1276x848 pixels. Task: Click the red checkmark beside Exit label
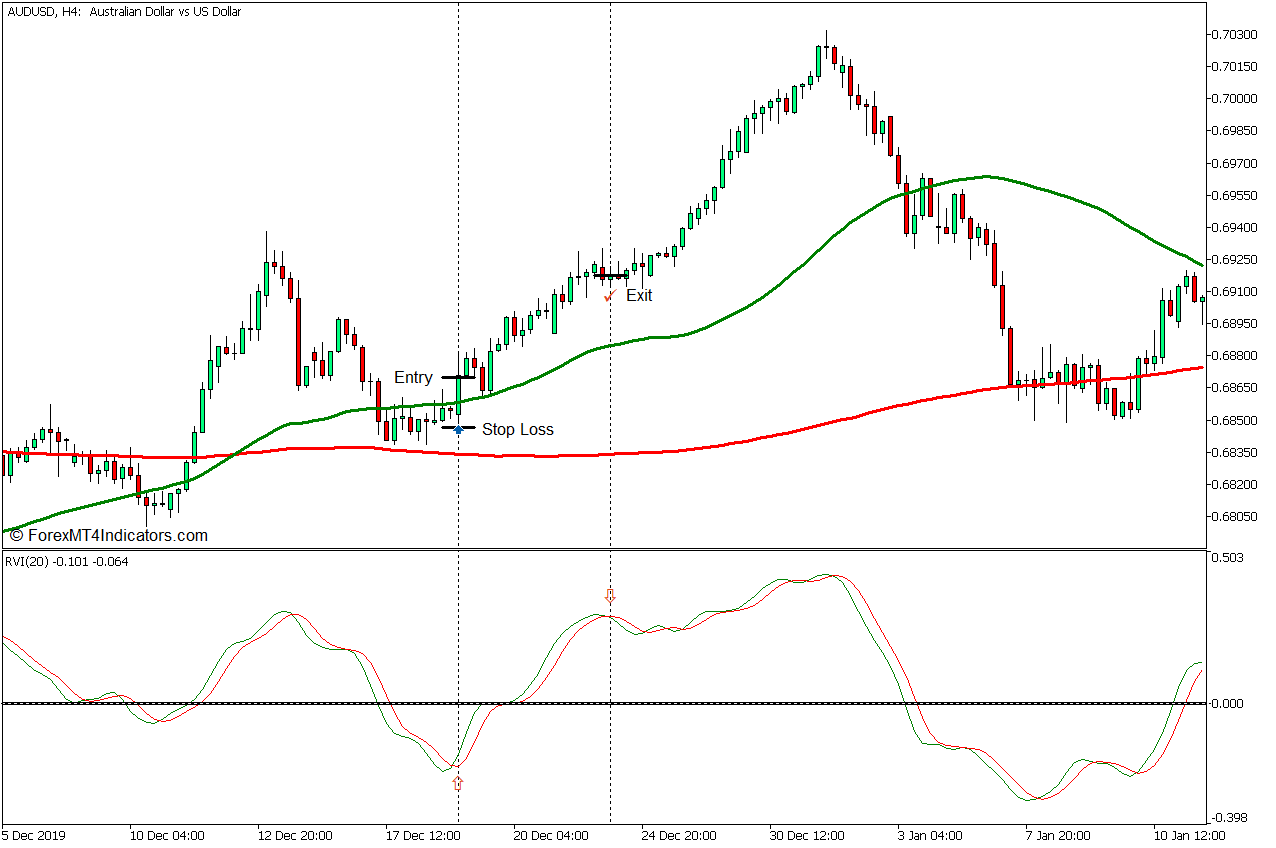click(x=609, y=296)
